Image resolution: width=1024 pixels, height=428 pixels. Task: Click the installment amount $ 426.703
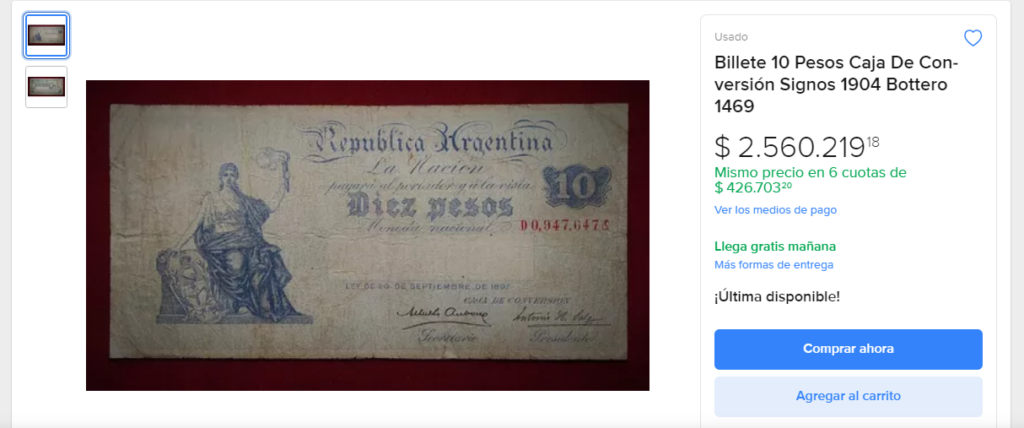(x=753, y=188)
